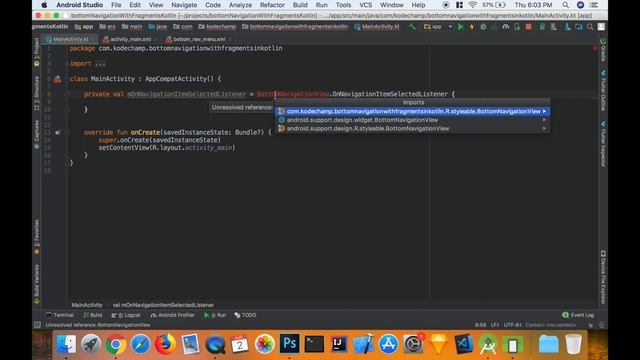Image resolution: width=640 pixels, height=360 pixels.
Task: Click the related XML file gutter icon beside MainActivity
Action: 58,79
